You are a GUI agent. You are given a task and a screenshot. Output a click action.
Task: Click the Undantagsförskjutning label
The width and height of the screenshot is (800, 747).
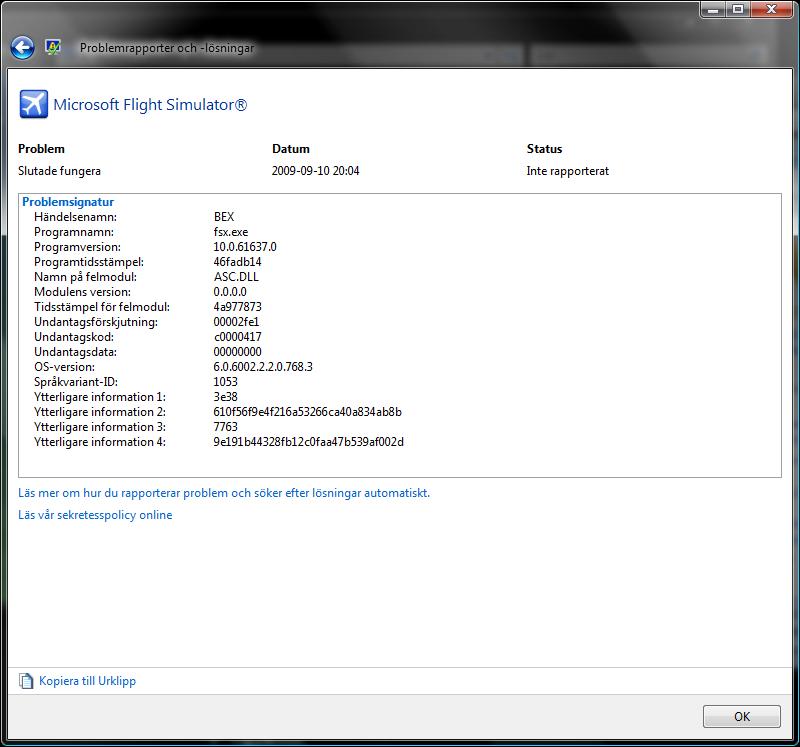click(96, 322)
